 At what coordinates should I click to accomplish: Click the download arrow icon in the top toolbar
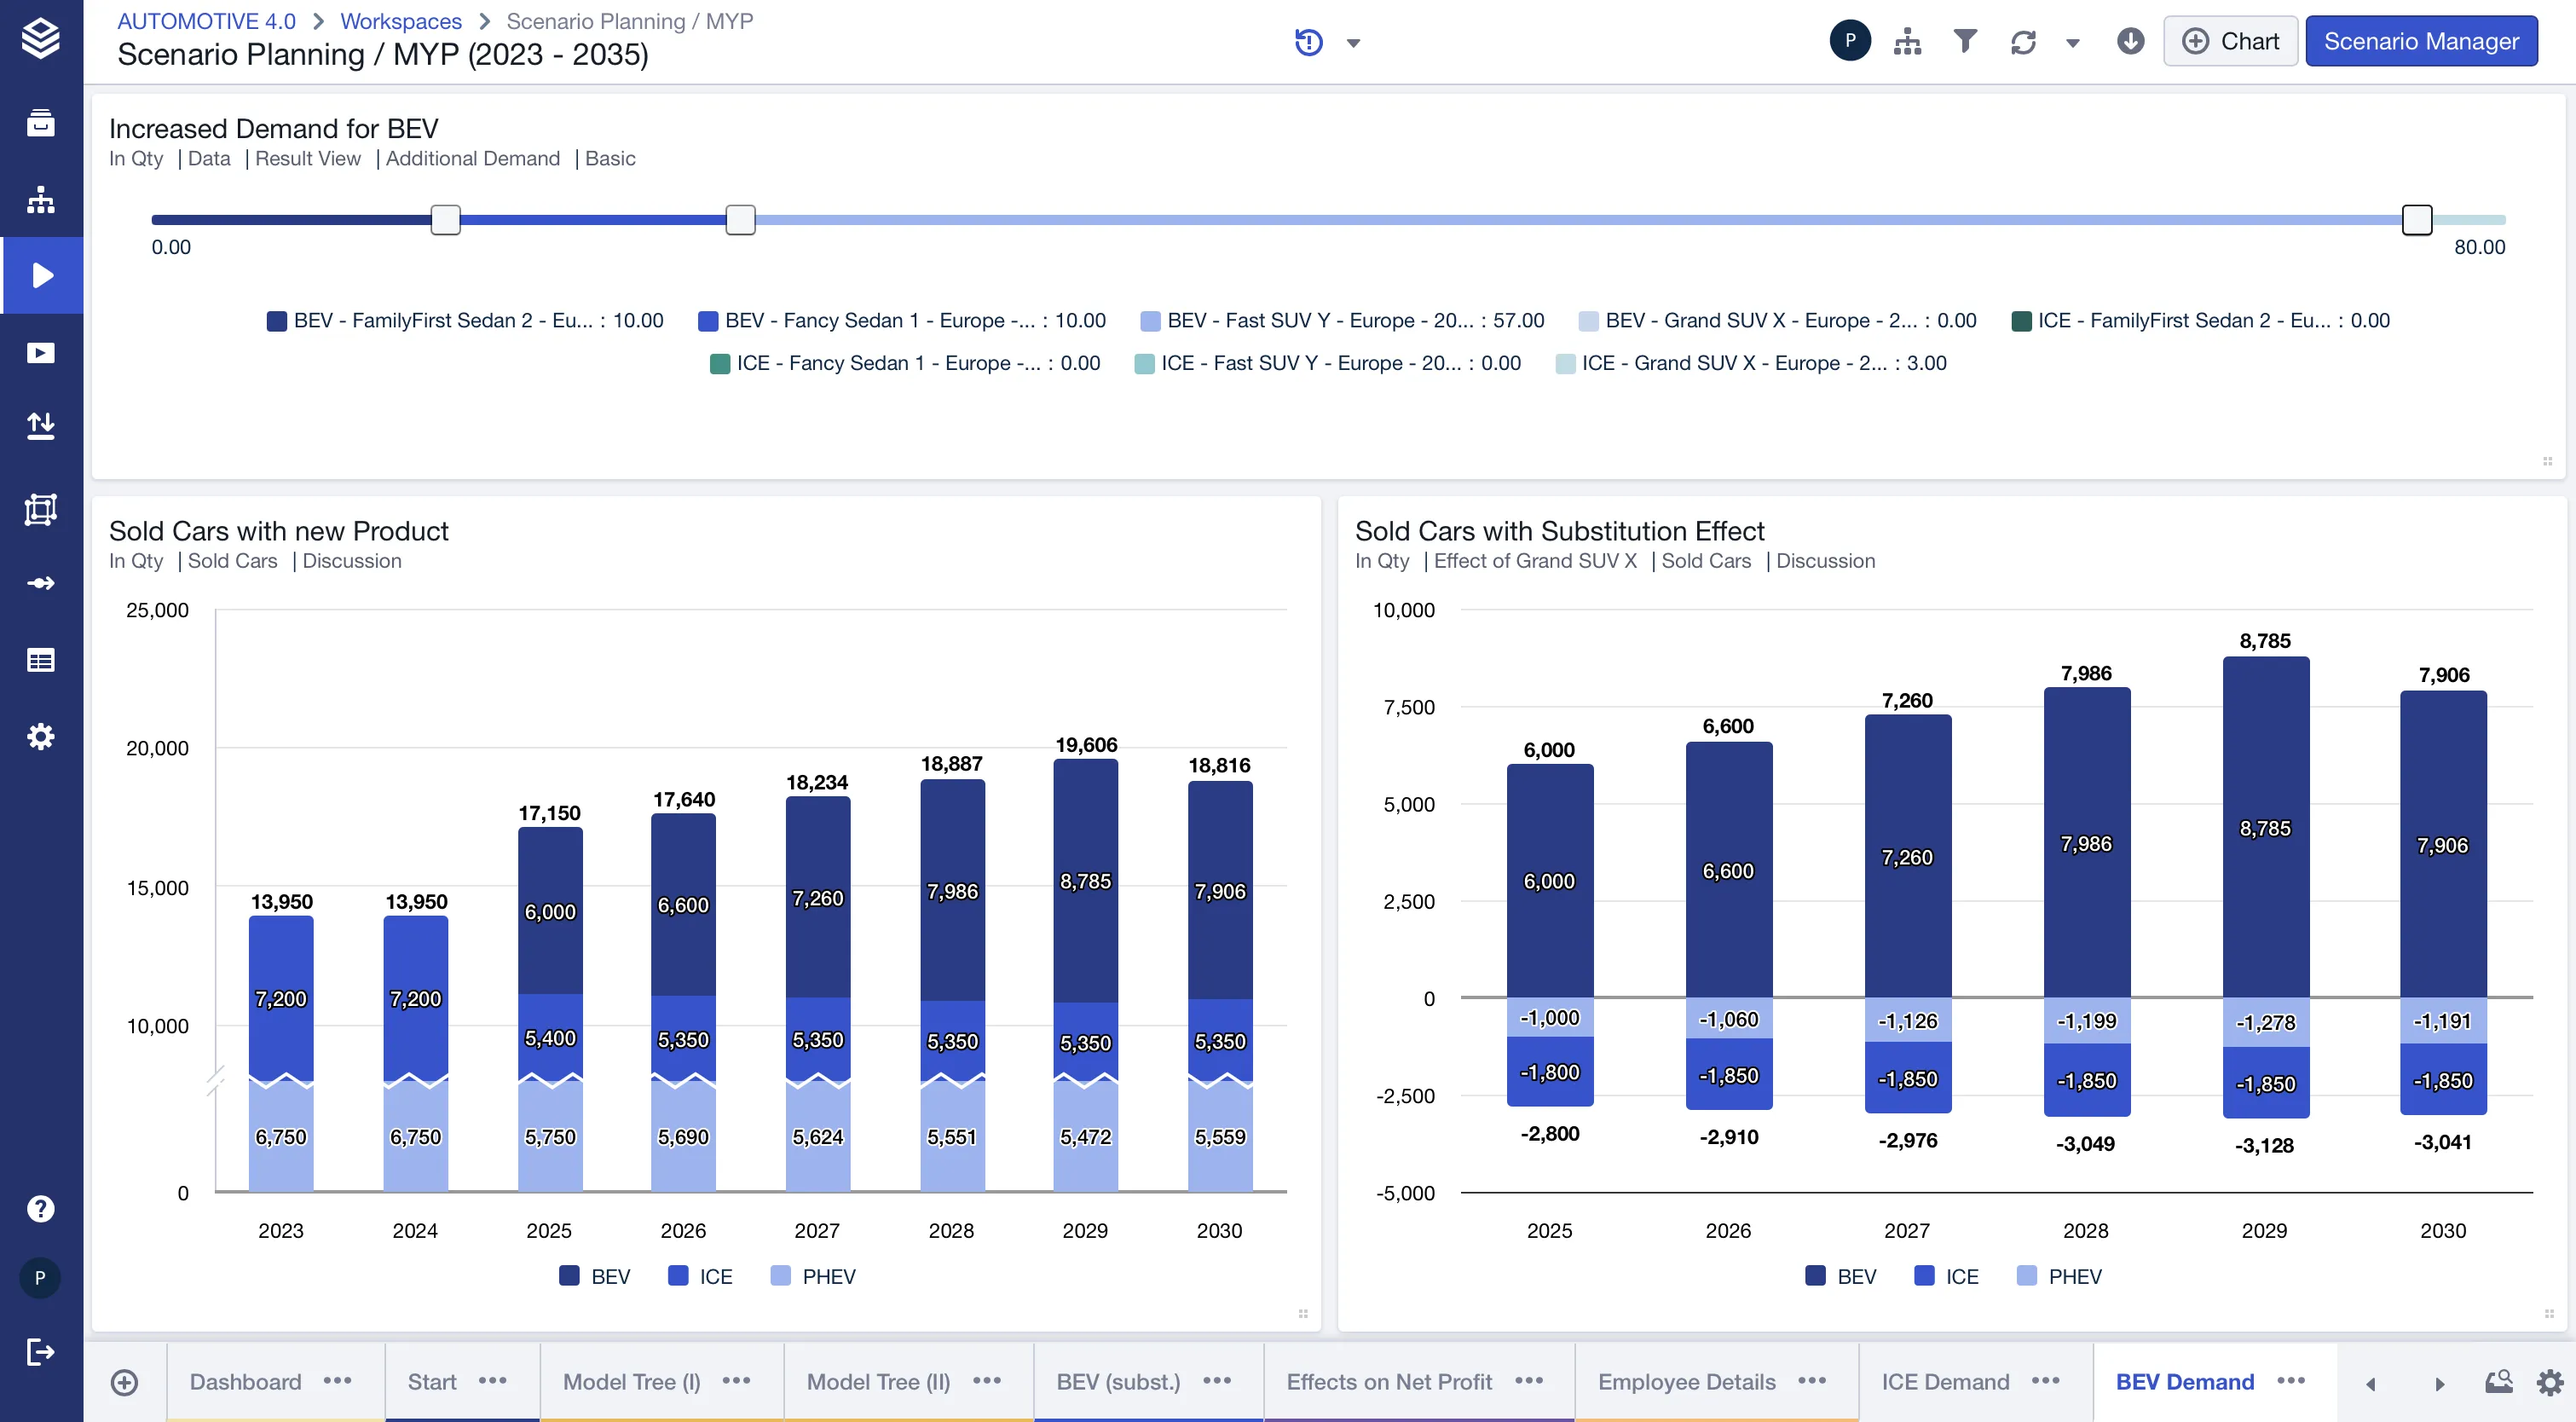click(x=2130, y=41)
